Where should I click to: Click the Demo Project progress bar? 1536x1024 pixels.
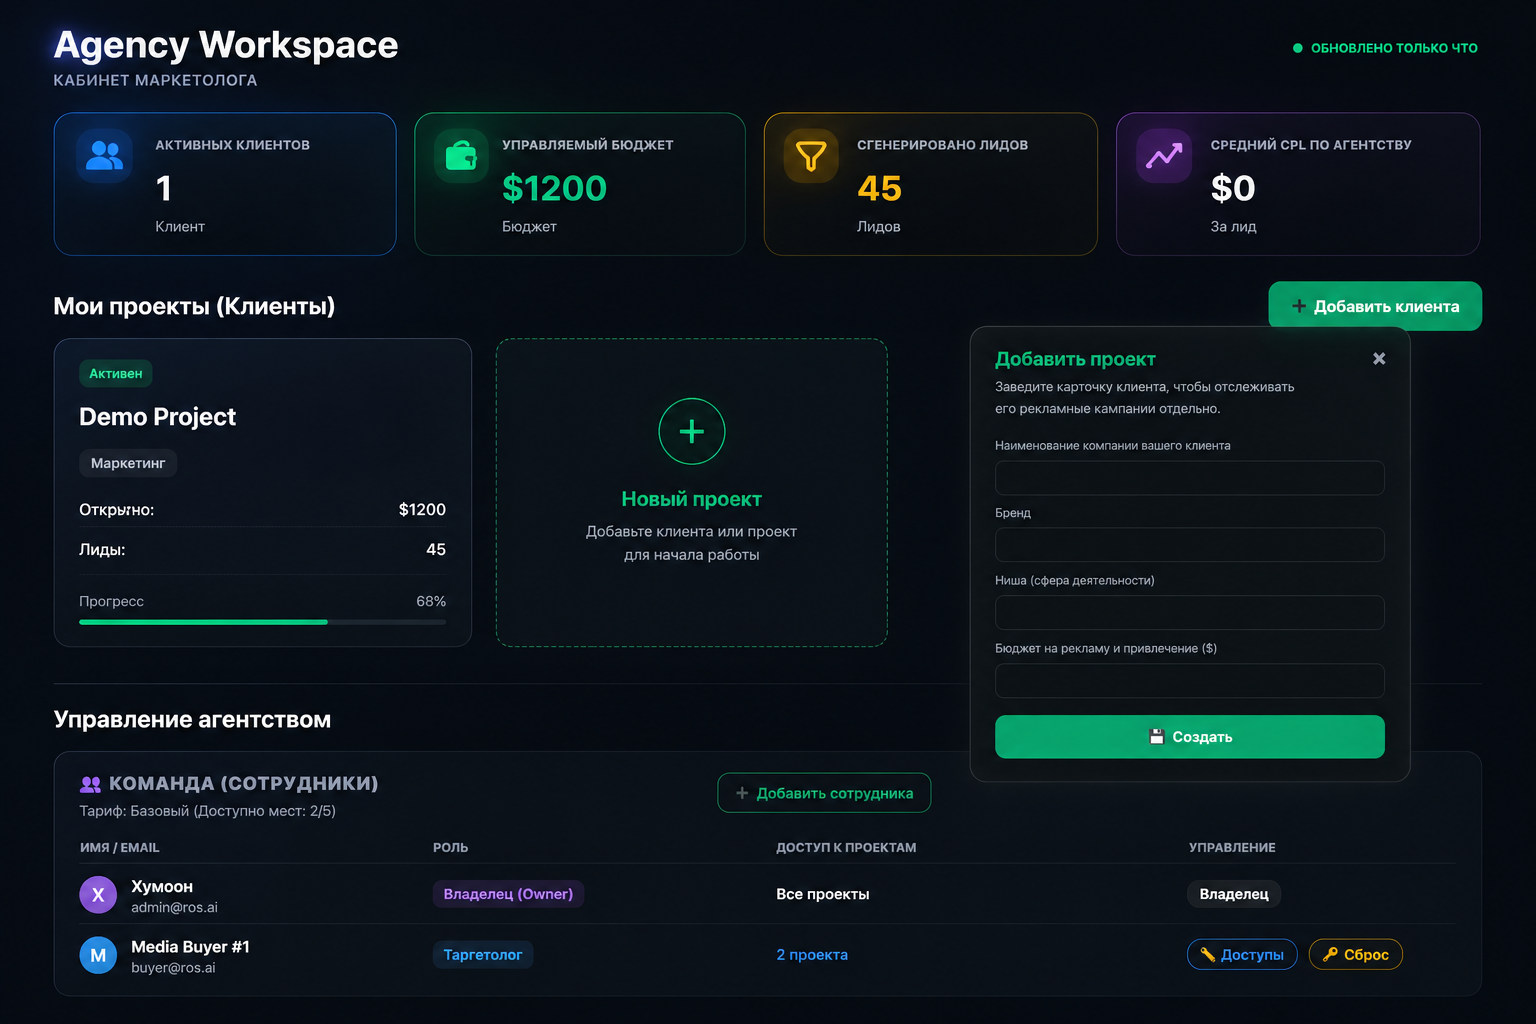(263, 622)
